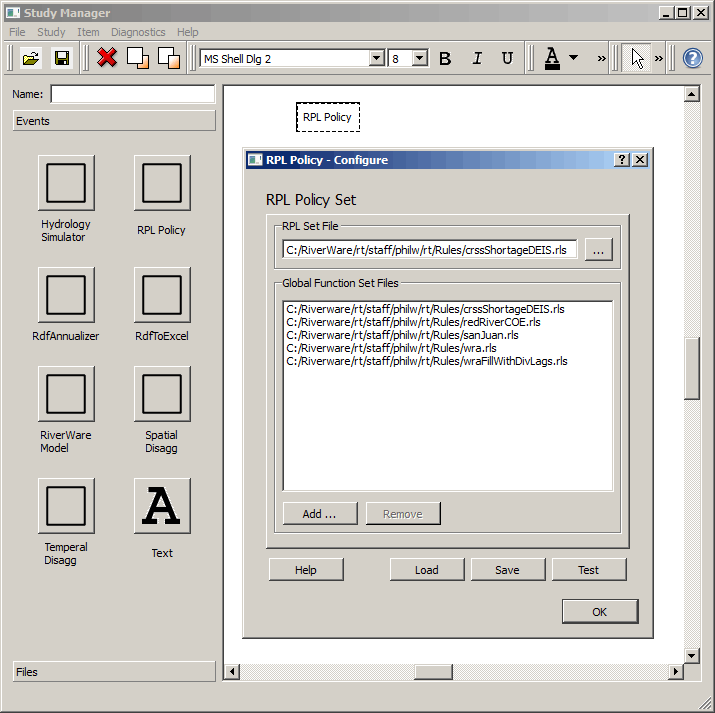
Task: Click the horizontal scrollbar thumb
Action: 433,671
